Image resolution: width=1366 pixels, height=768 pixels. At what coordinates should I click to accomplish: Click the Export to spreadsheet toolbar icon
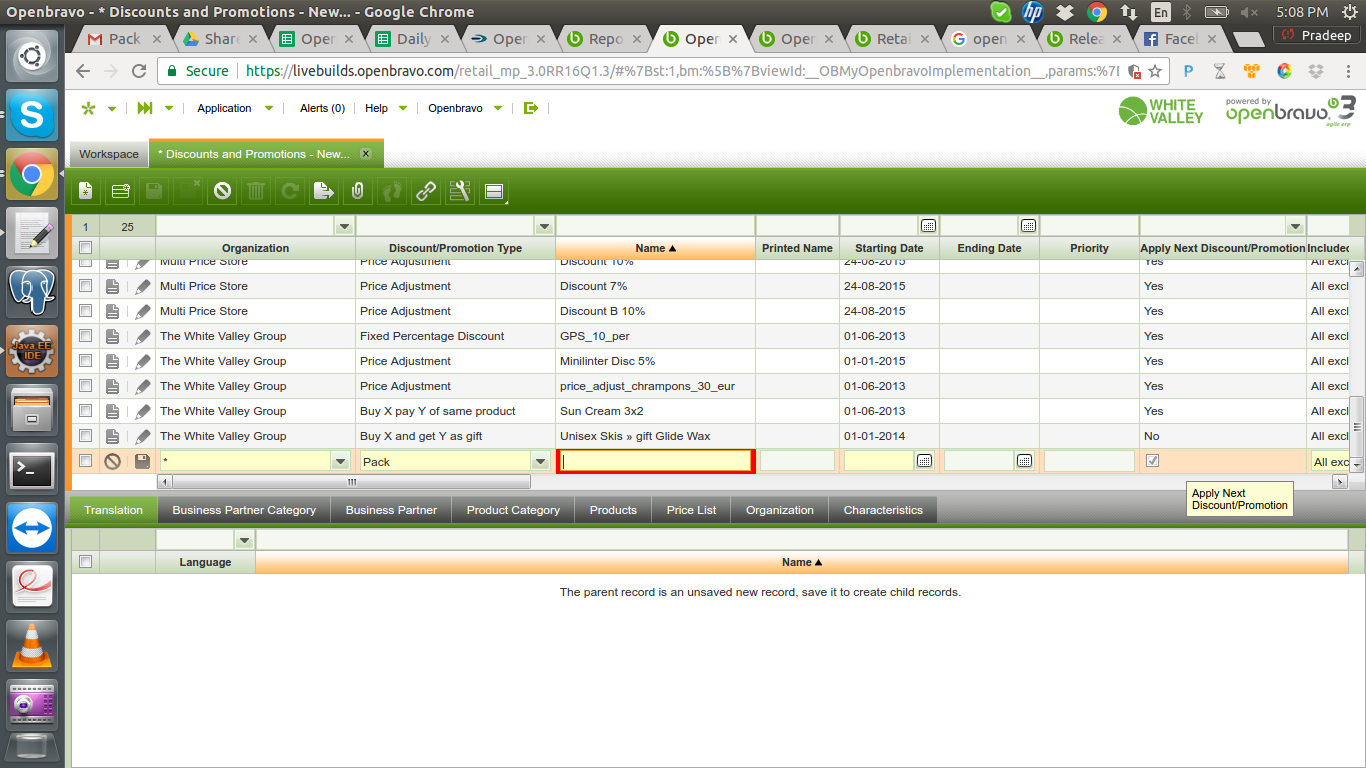tap(324, 191)
